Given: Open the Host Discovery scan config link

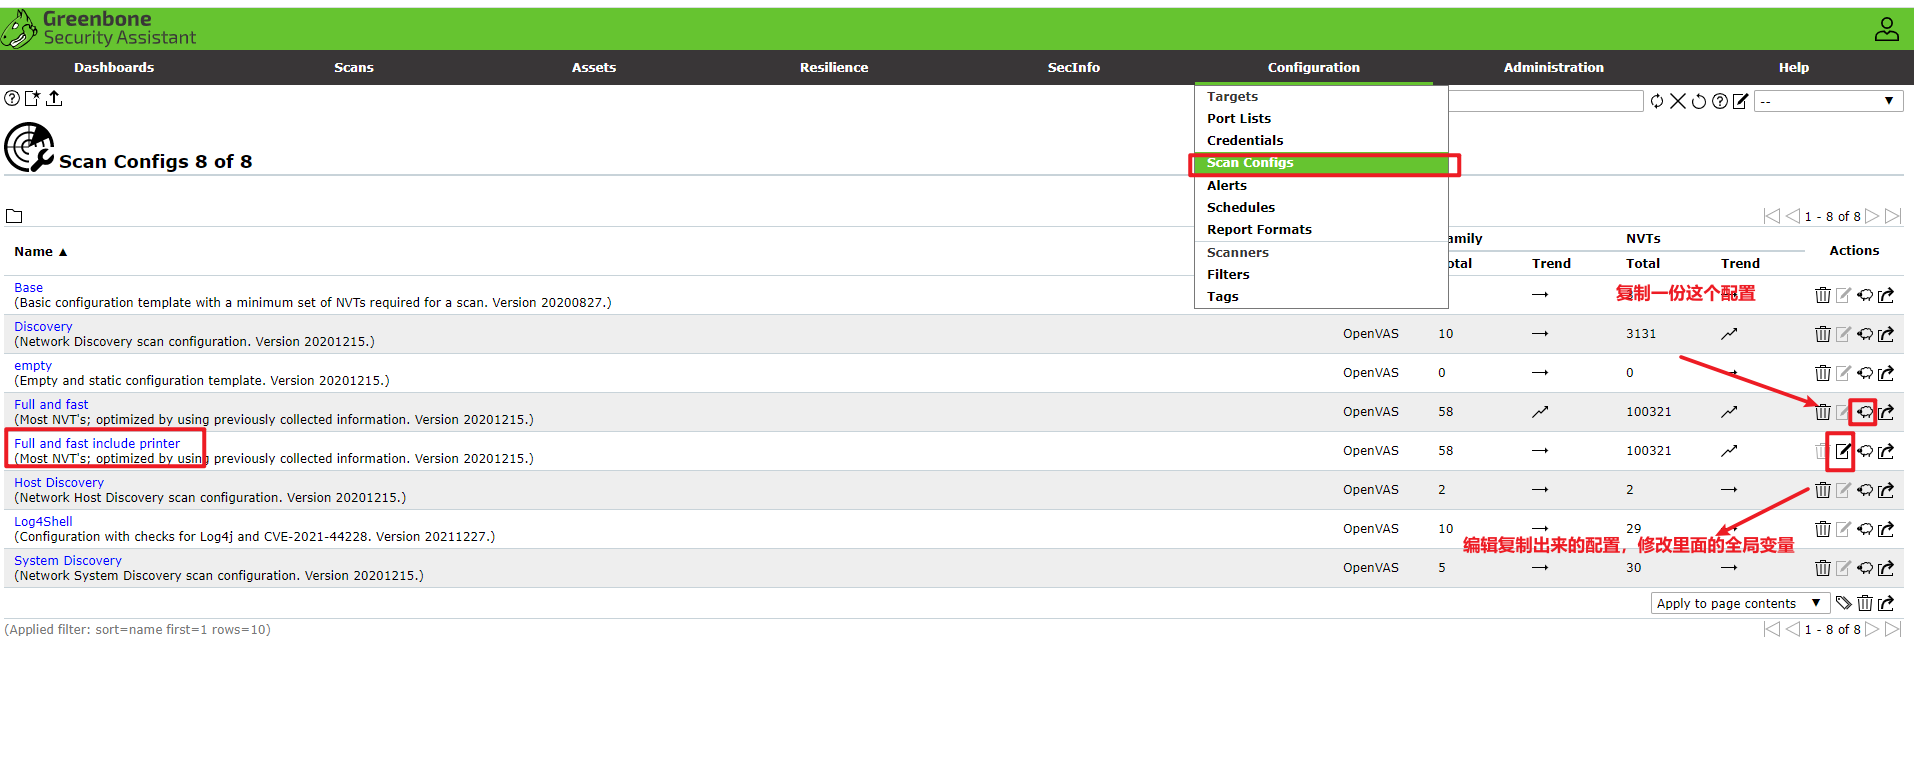Looking at the screenshot, I should [x=59, y=483].
